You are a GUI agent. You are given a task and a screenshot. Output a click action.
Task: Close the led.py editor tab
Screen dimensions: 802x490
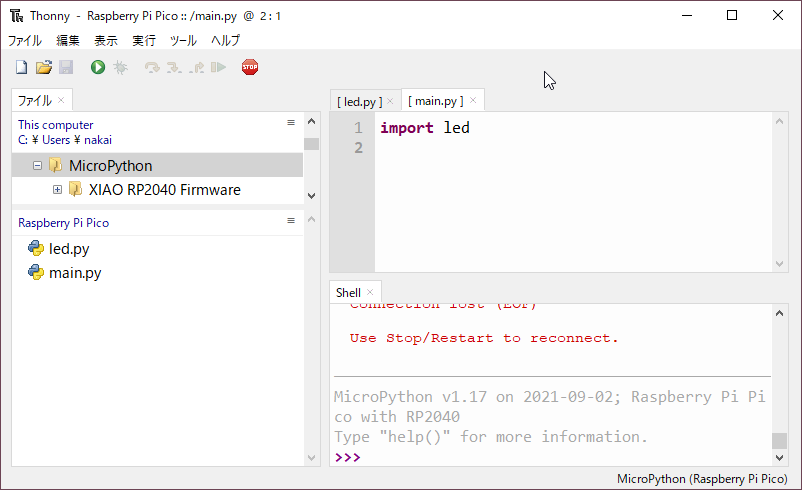[390, 101]
